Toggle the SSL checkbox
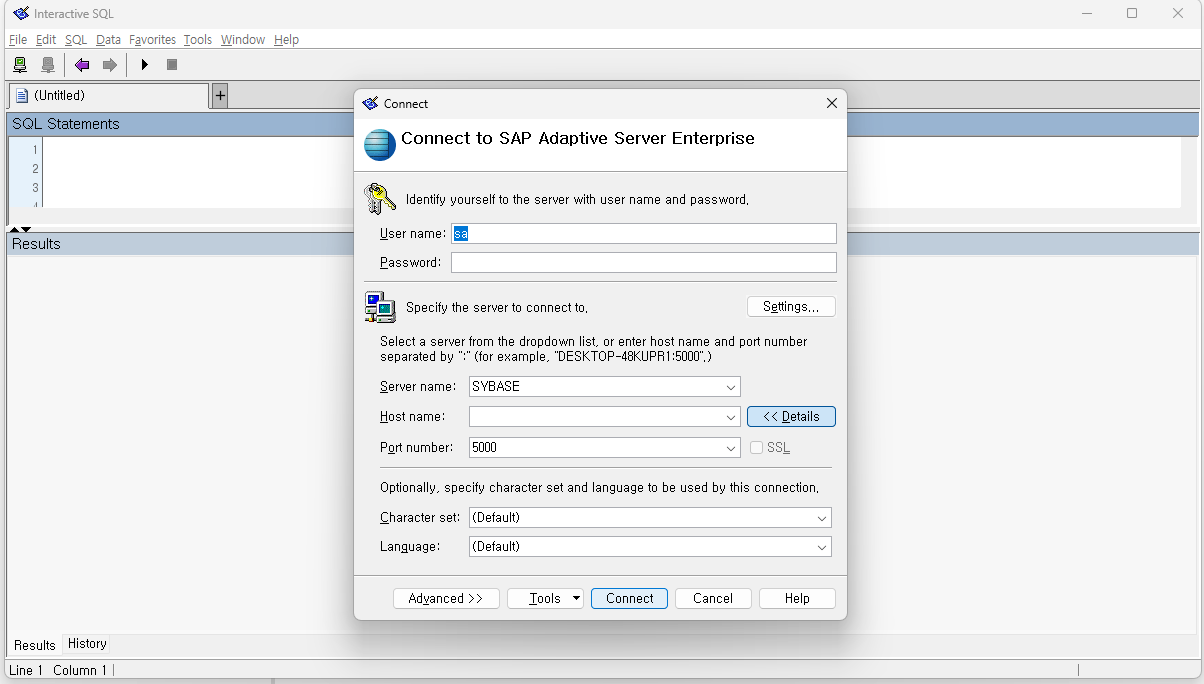Screen dimensions: 1204x684 pos(757,448)
